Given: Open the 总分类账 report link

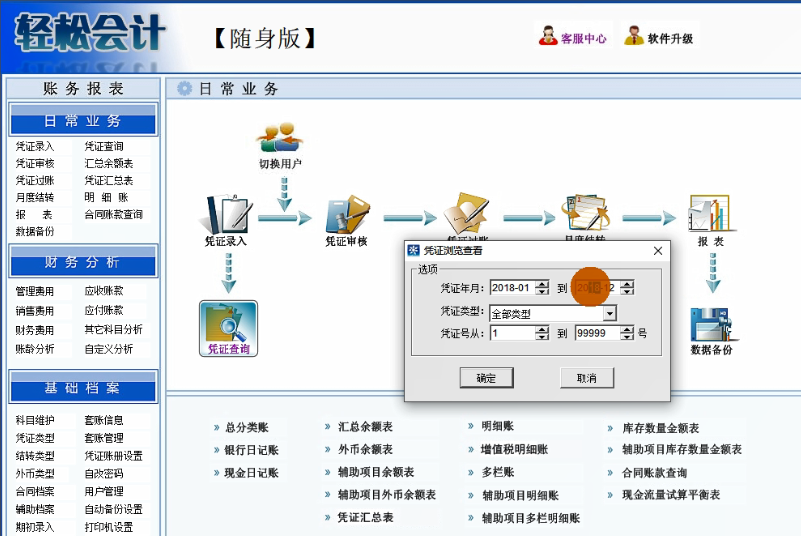Looking at the screenshot, I should point(247,427).
